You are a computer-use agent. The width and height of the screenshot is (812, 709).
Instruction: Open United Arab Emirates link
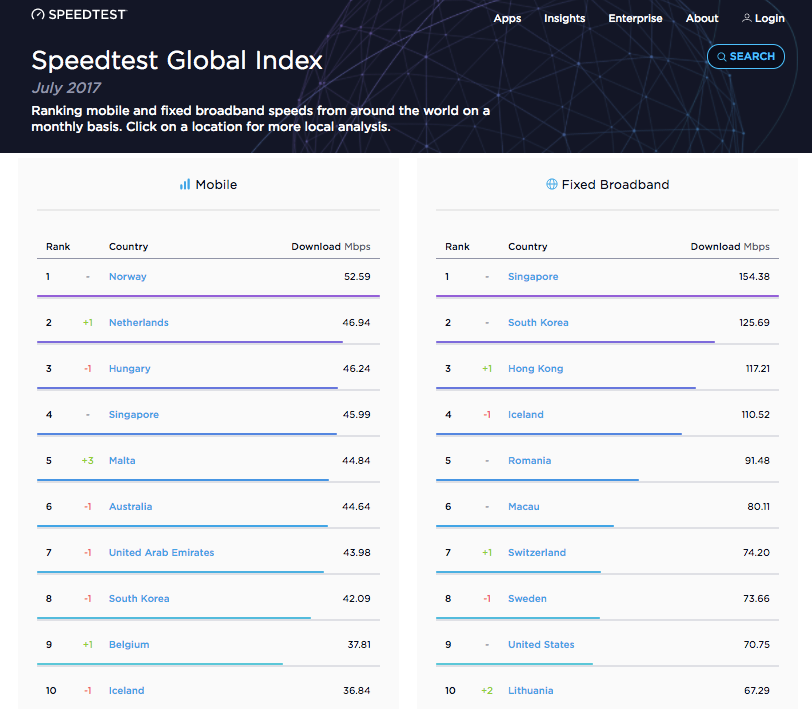click(x=161, y=553)
